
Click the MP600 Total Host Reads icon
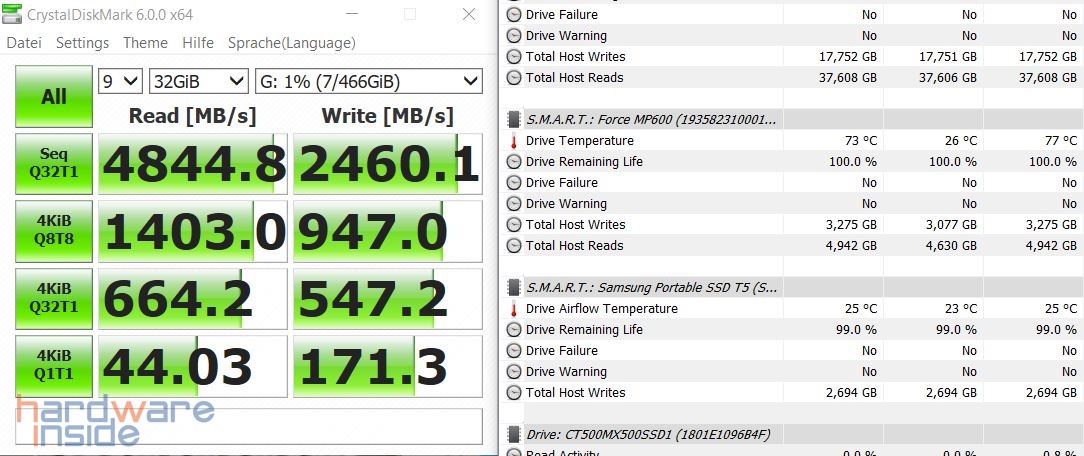click(514, 246)
